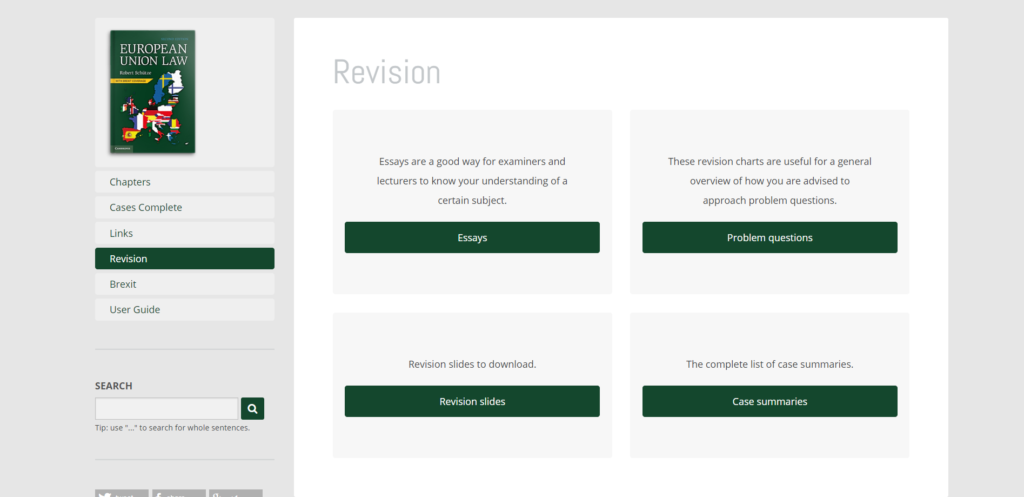Click the search tip text below field

click(172, 428)
